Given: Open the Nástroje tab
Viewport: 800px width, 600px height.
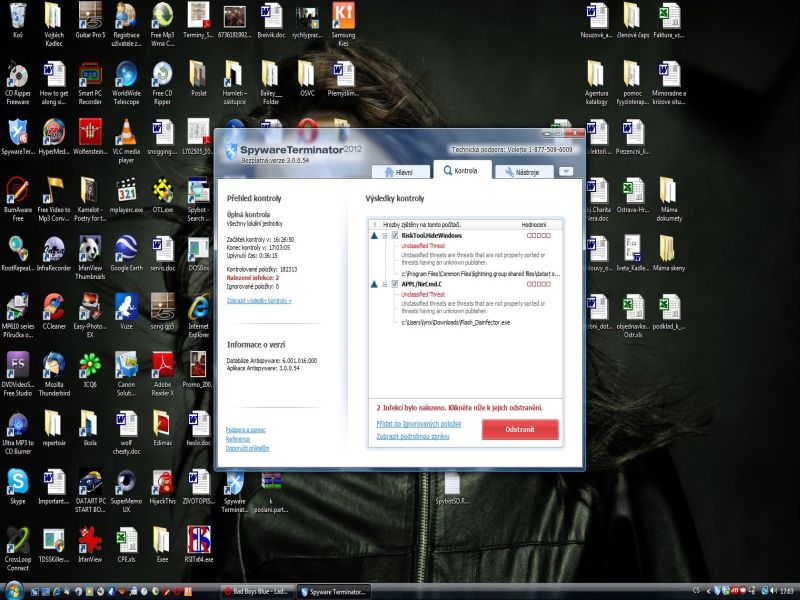Looking at the screenshot, I should 523,172.
